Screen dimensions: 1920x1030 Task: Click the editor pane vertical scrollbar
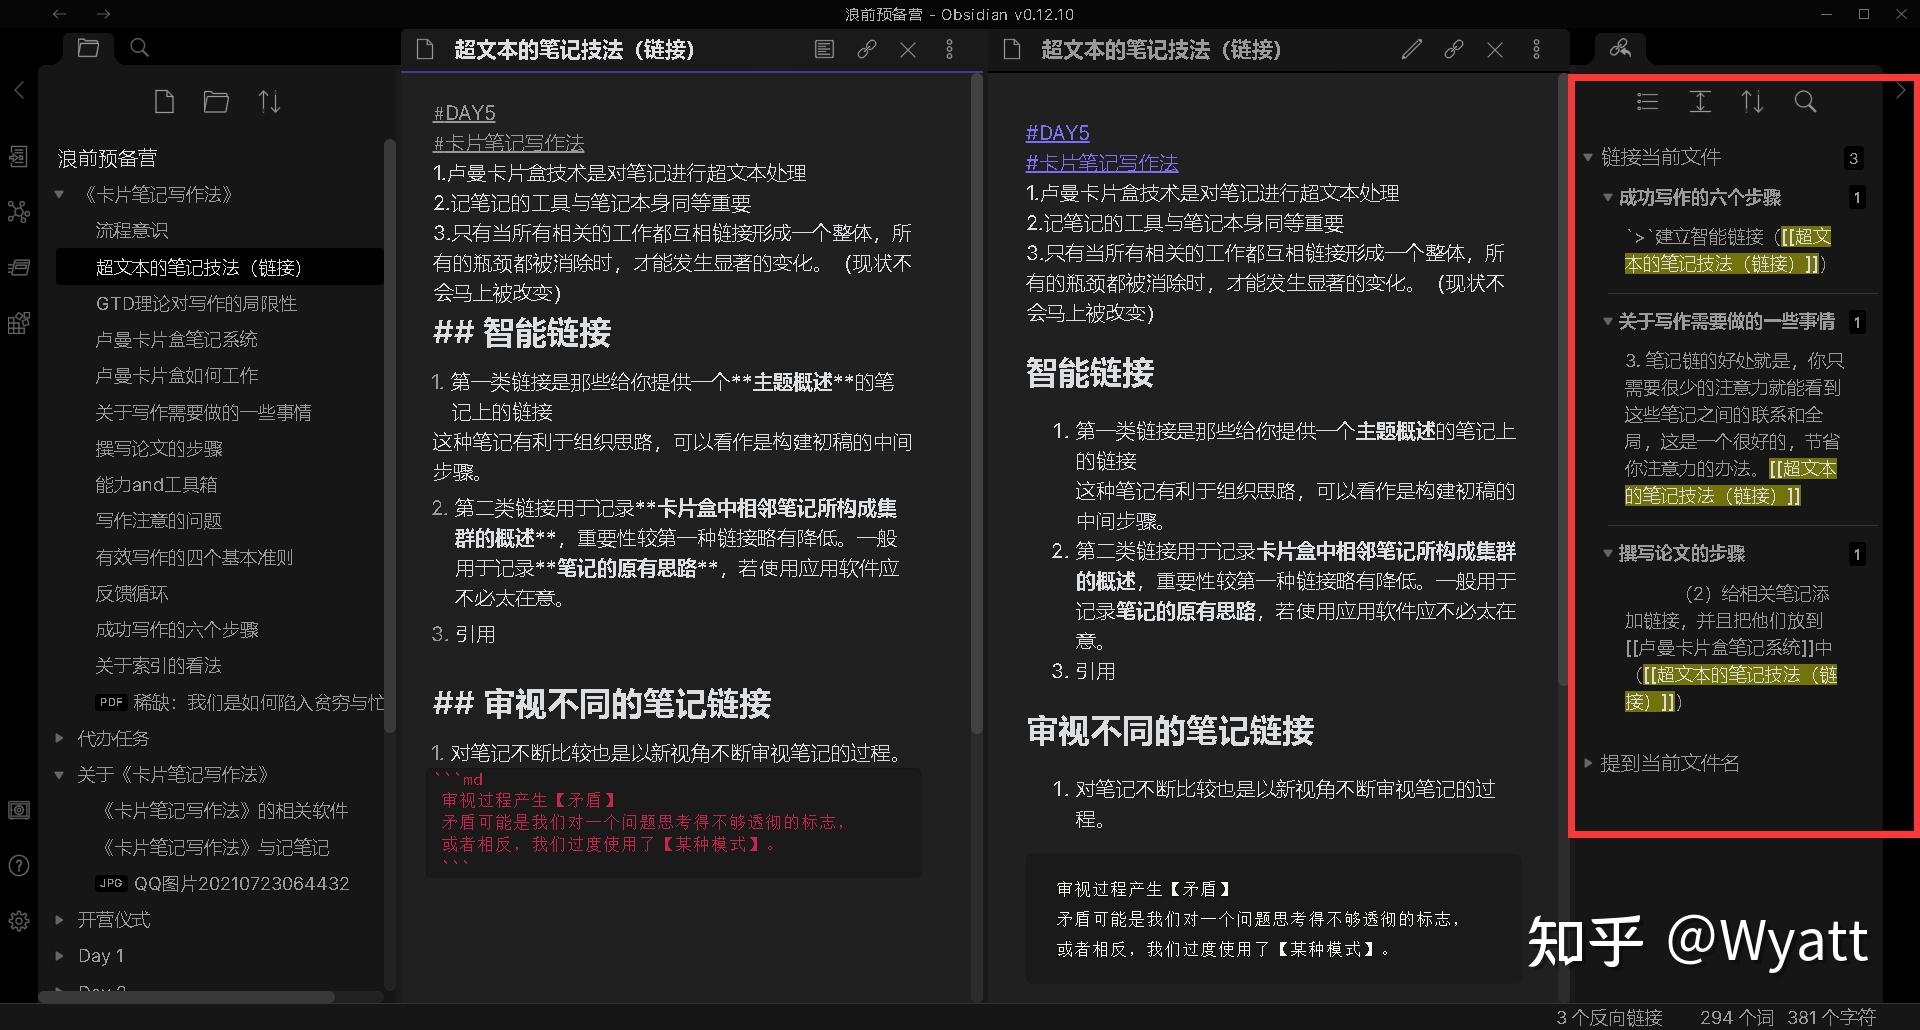coord(977,402)
